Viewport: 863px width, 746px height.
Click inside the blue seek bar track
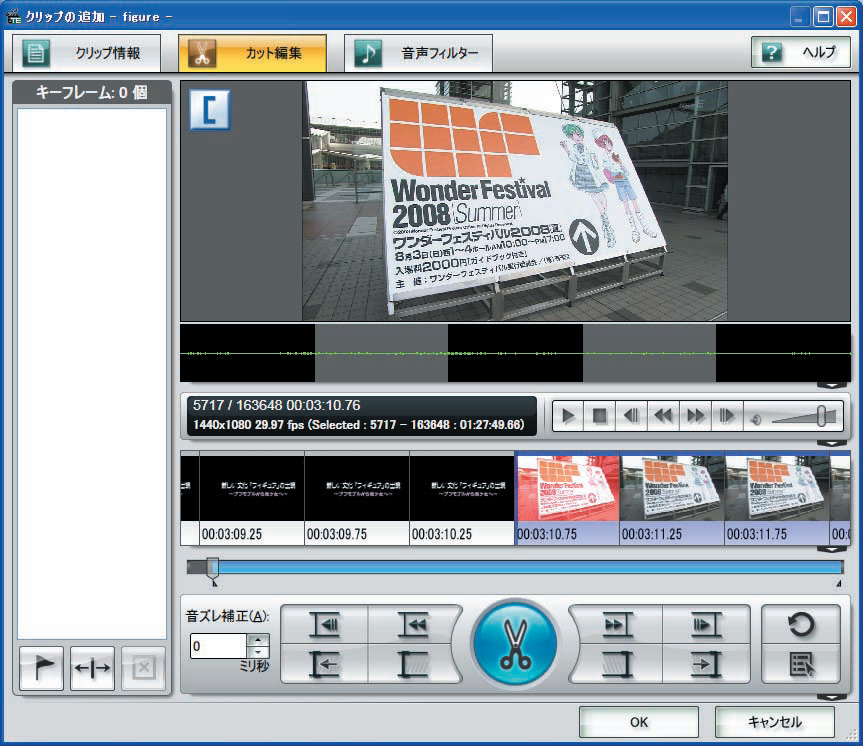515,567
